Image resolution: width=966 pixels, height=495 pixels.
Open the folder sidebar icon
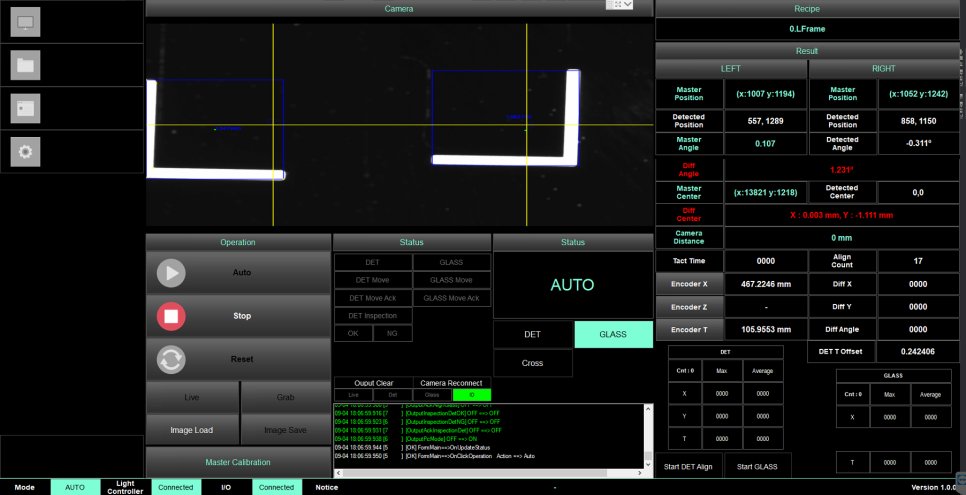[25, 65]
